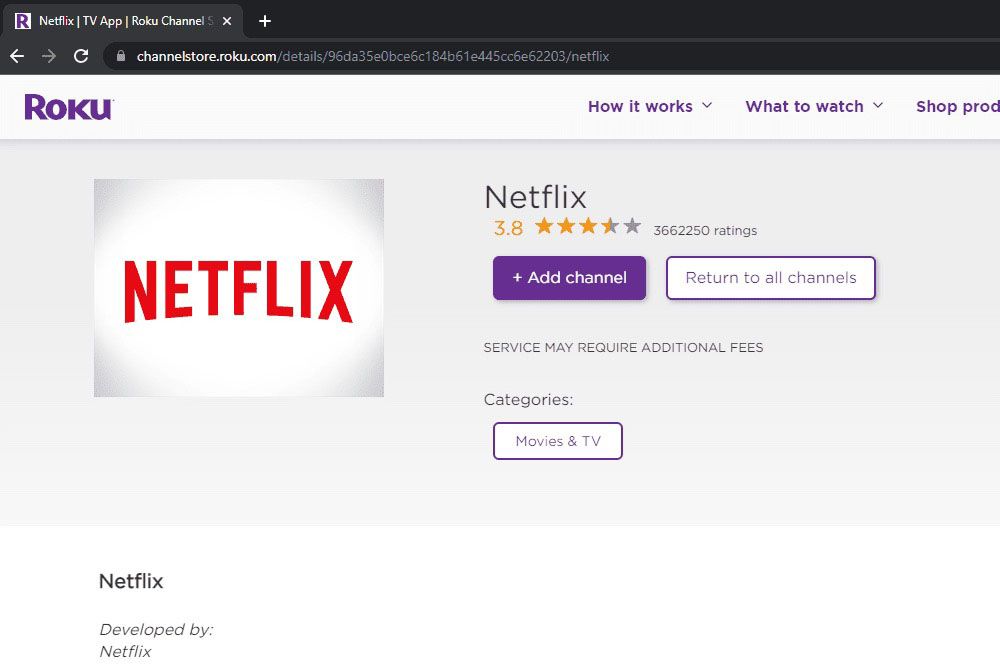Image resolution: width=1000 pixels, height=666 pixels.
Task: Click the + Add channel button
Action: click(569, 278)
